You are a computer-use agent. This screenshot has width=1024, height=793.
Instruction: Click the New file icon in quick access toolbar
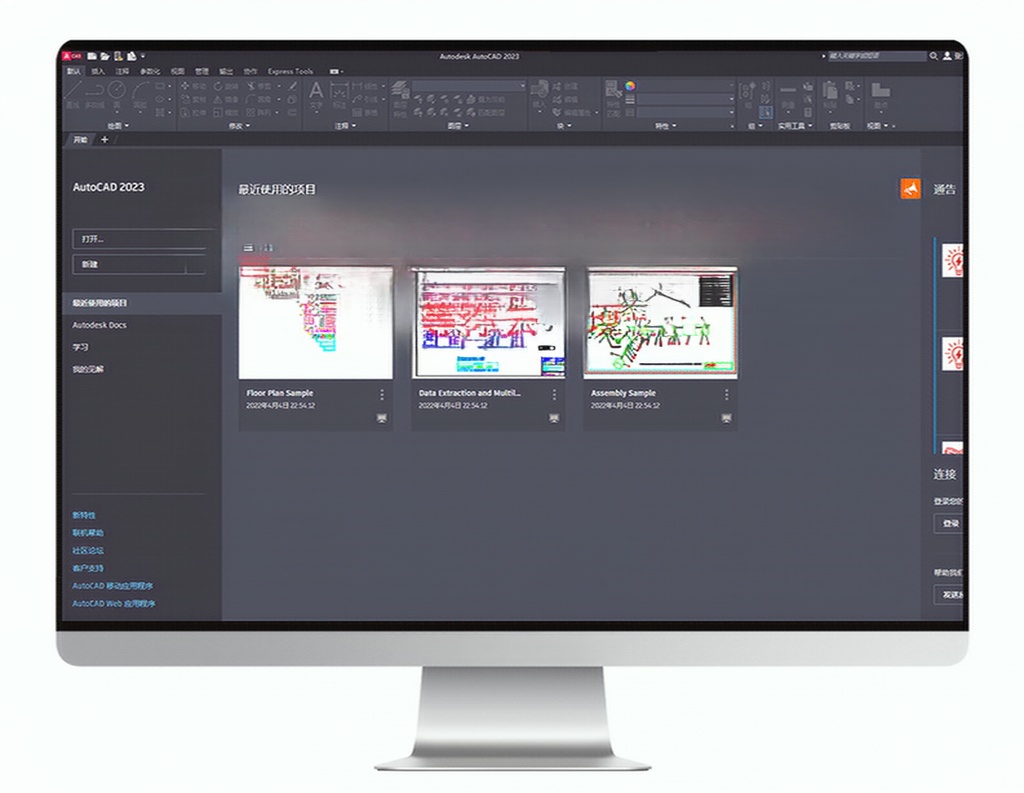pyautogui.click(x=92, y=56)
